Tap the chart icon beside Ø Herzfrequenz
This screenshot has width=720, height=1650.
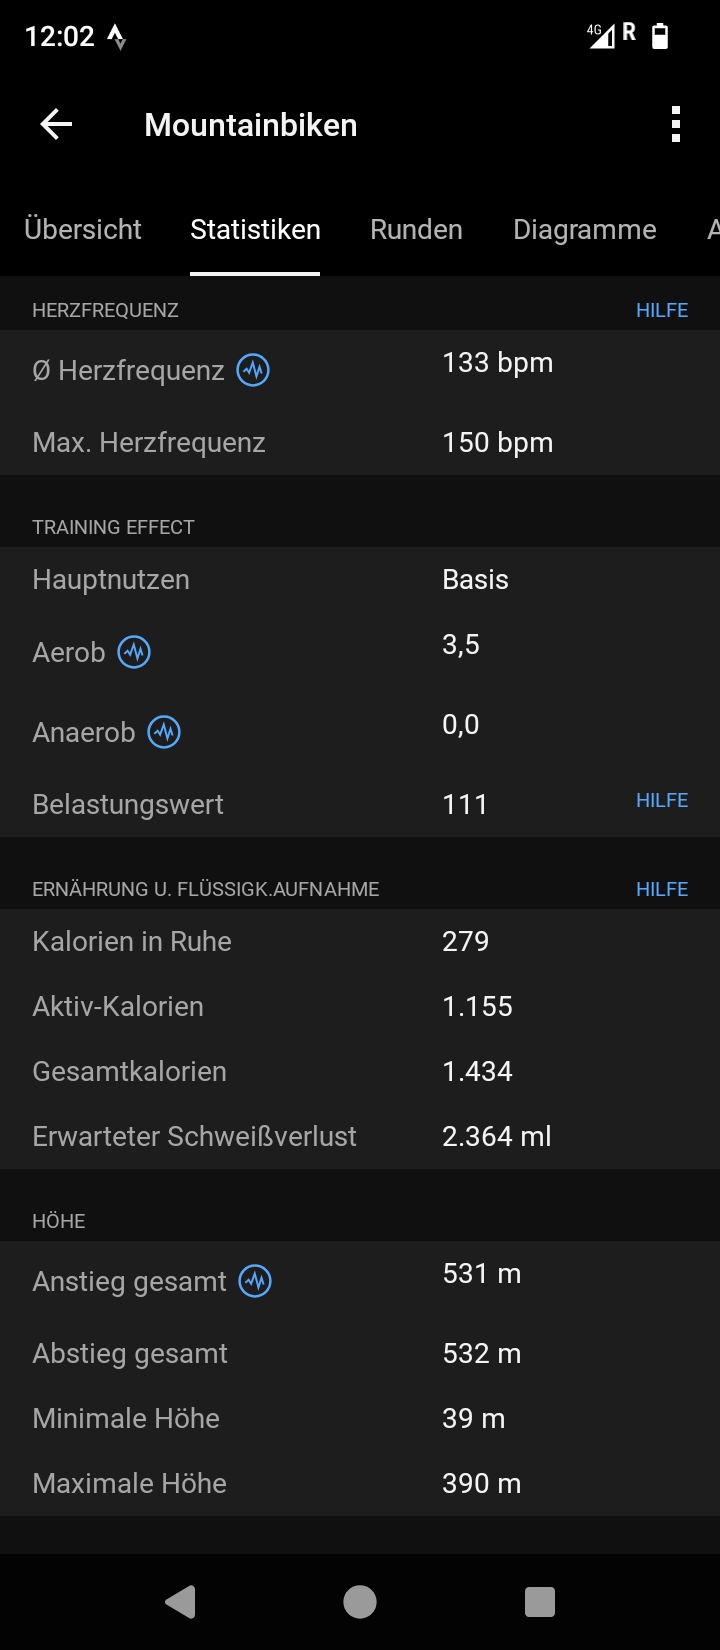coord(253,371)
